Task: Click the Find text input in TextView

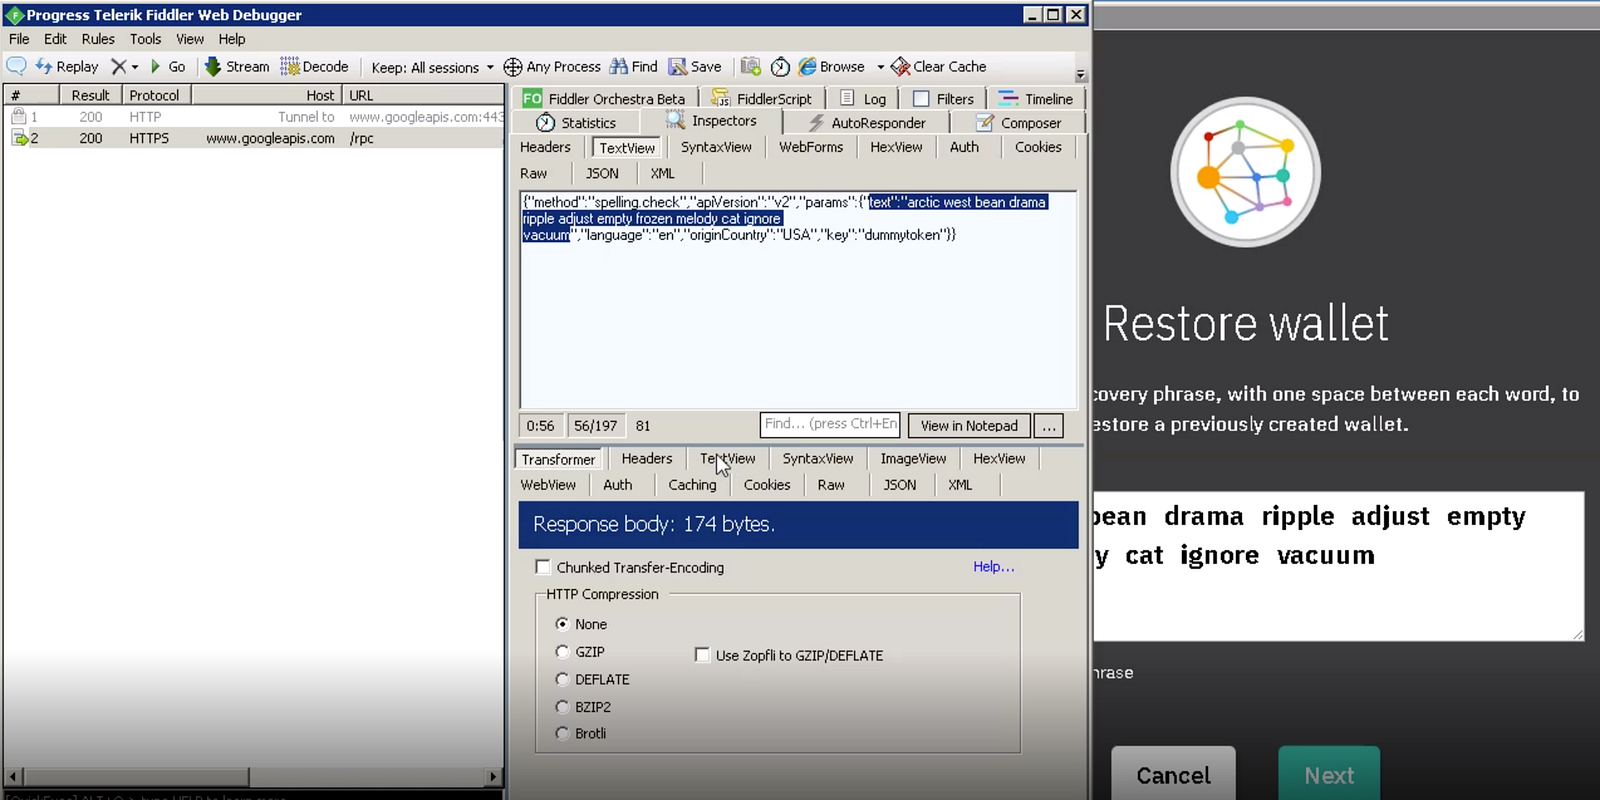Action: coord(830,424)
